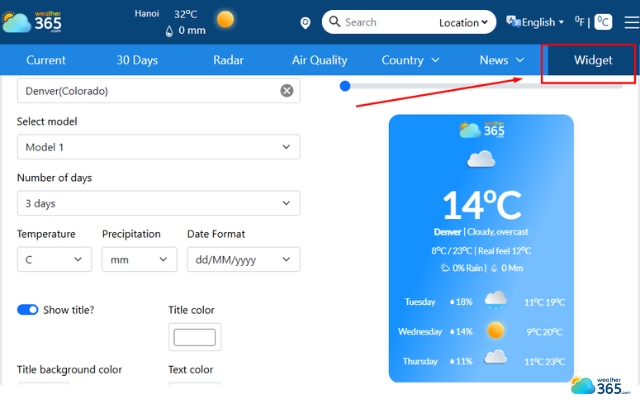Expand the Country menu
This screenshot has width=640, height=400.
(x=410, y=60)
